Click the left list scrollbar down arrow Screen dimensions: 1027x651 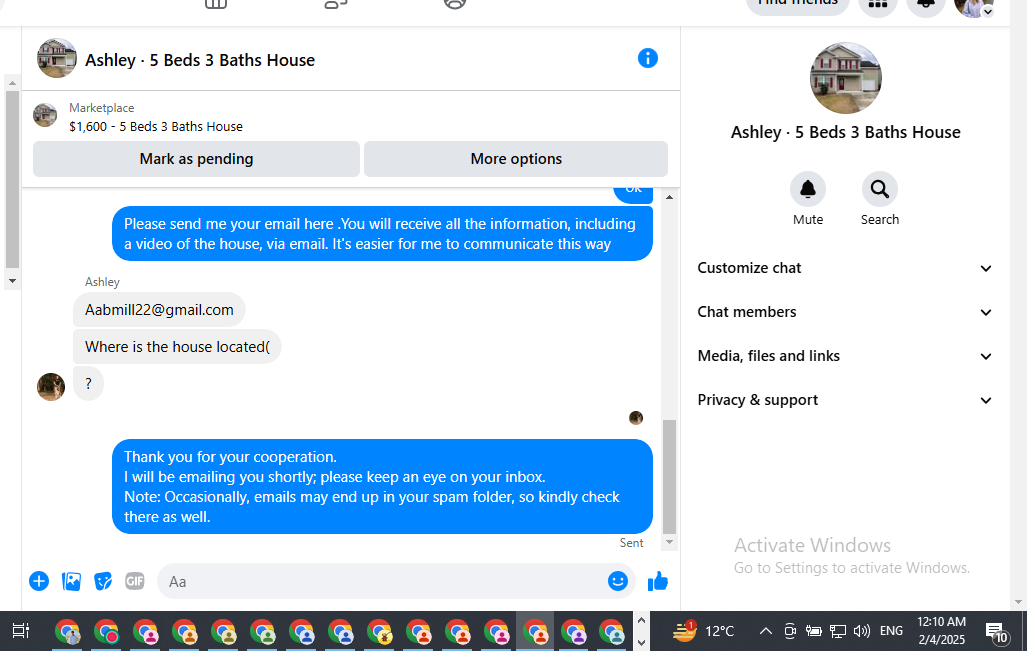point(12,281)
